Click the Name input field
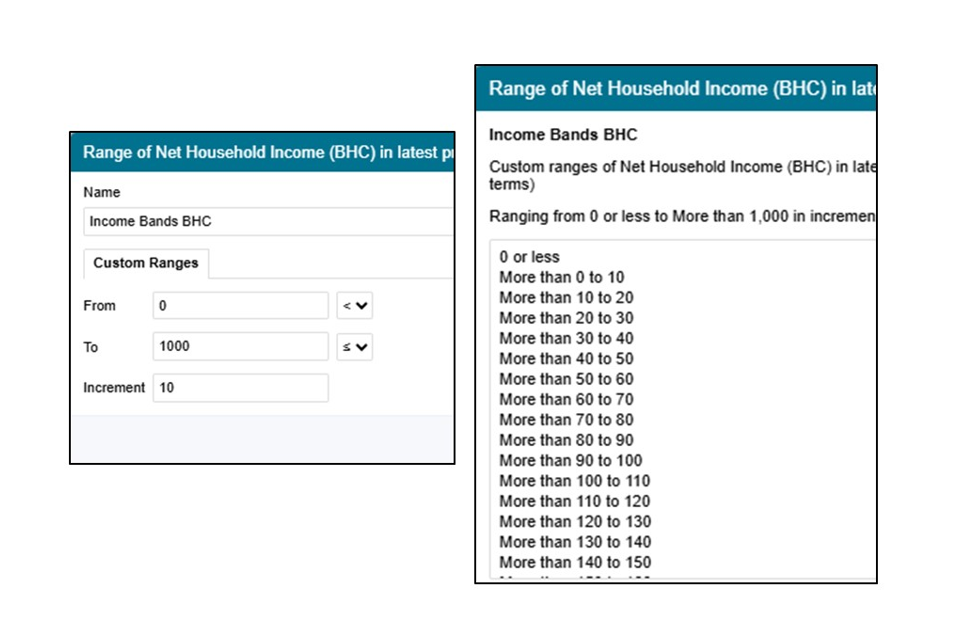The height and width of the screenshot is (640, 960). (268, 221)
